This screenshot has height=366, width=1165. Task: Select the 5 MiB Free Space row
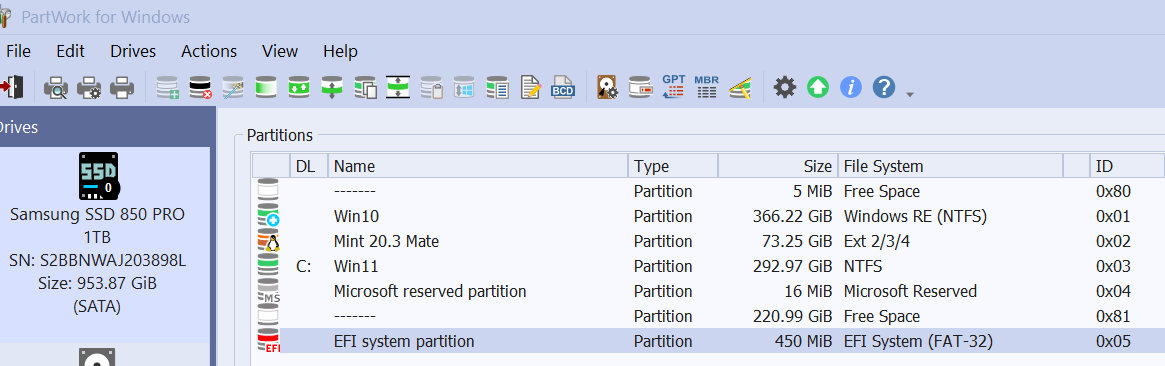point(708,192)
